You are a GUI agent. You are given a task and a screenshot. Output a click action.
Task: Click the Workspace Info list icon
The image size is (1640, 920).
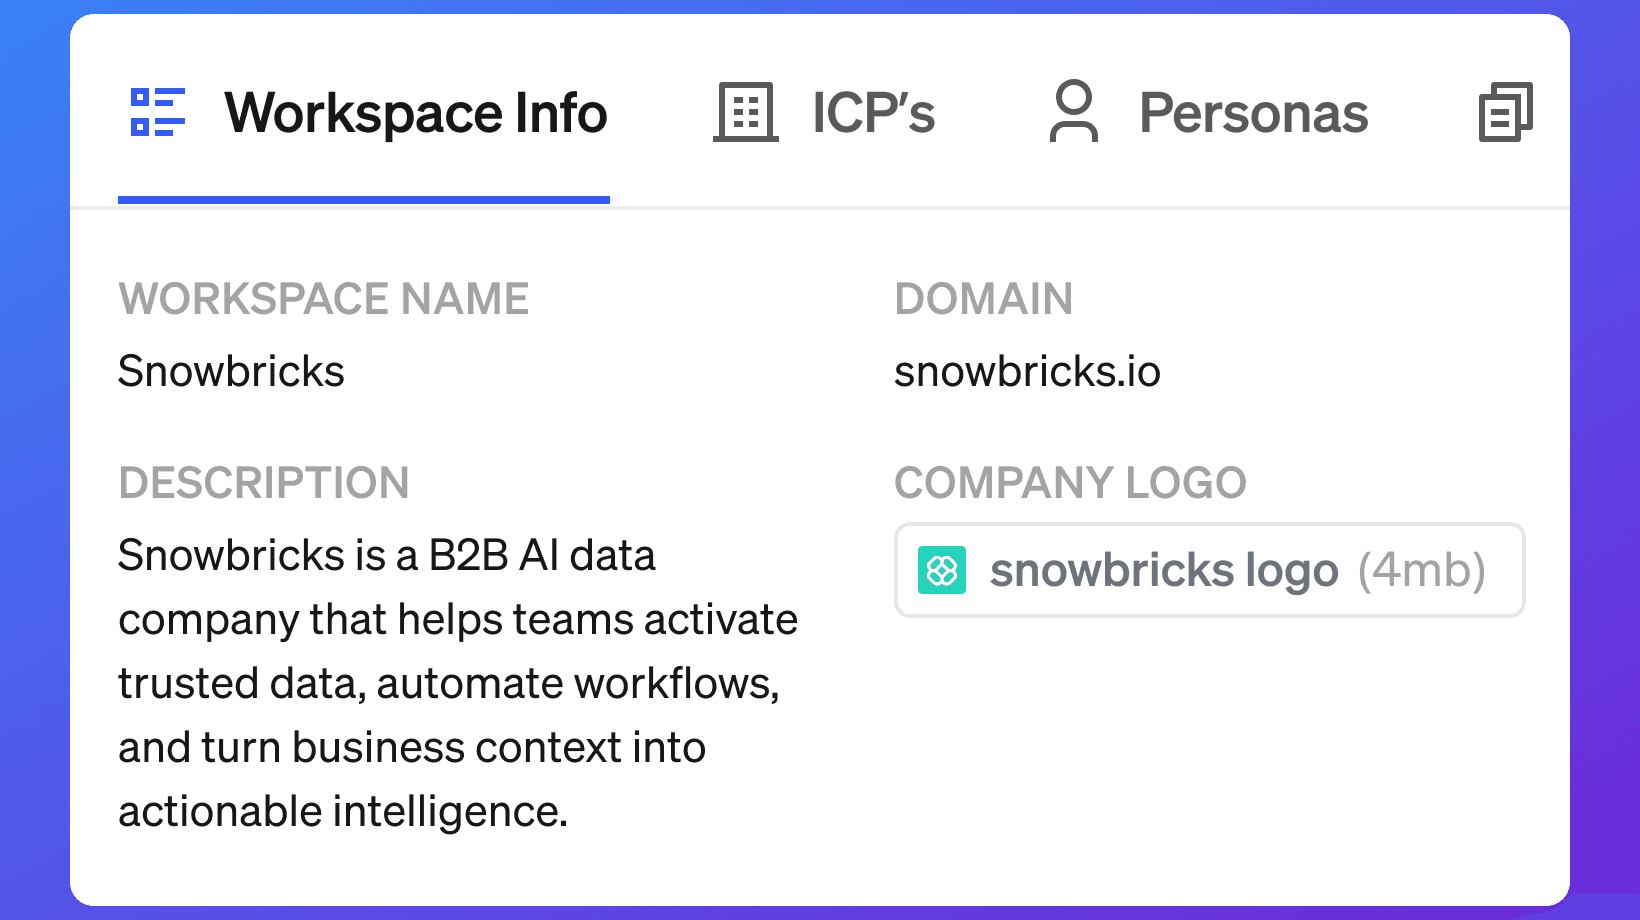point(158,112)
